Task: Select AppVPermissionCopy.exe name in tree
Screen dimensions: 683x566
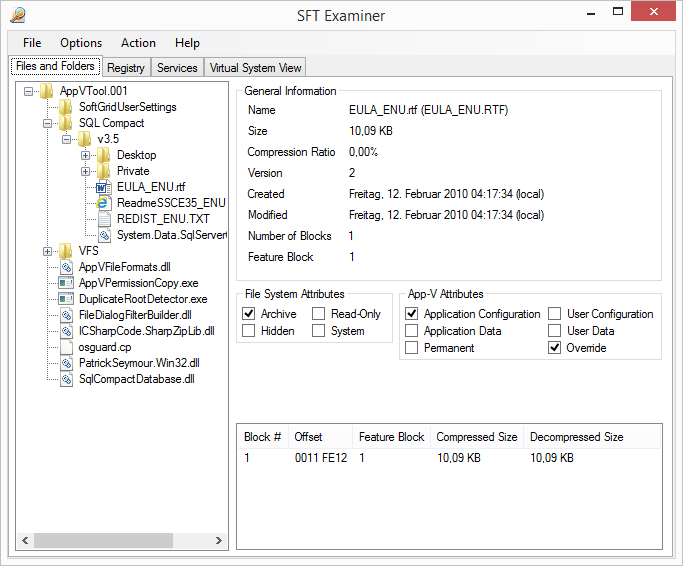Action: 139,283
